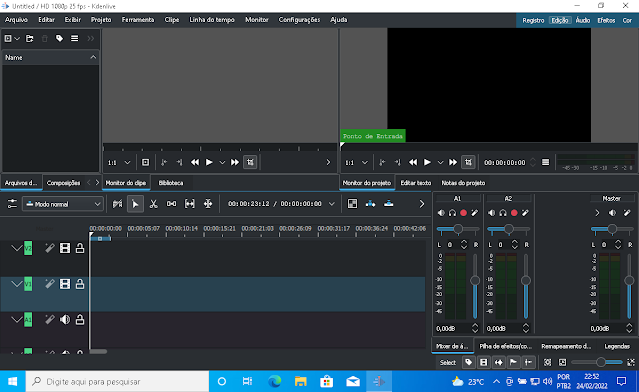Image resolution: width=639 pixels, height=392 pixels.
Task: Solo A1 channel with headphones icon
Action: coord(452,213)
